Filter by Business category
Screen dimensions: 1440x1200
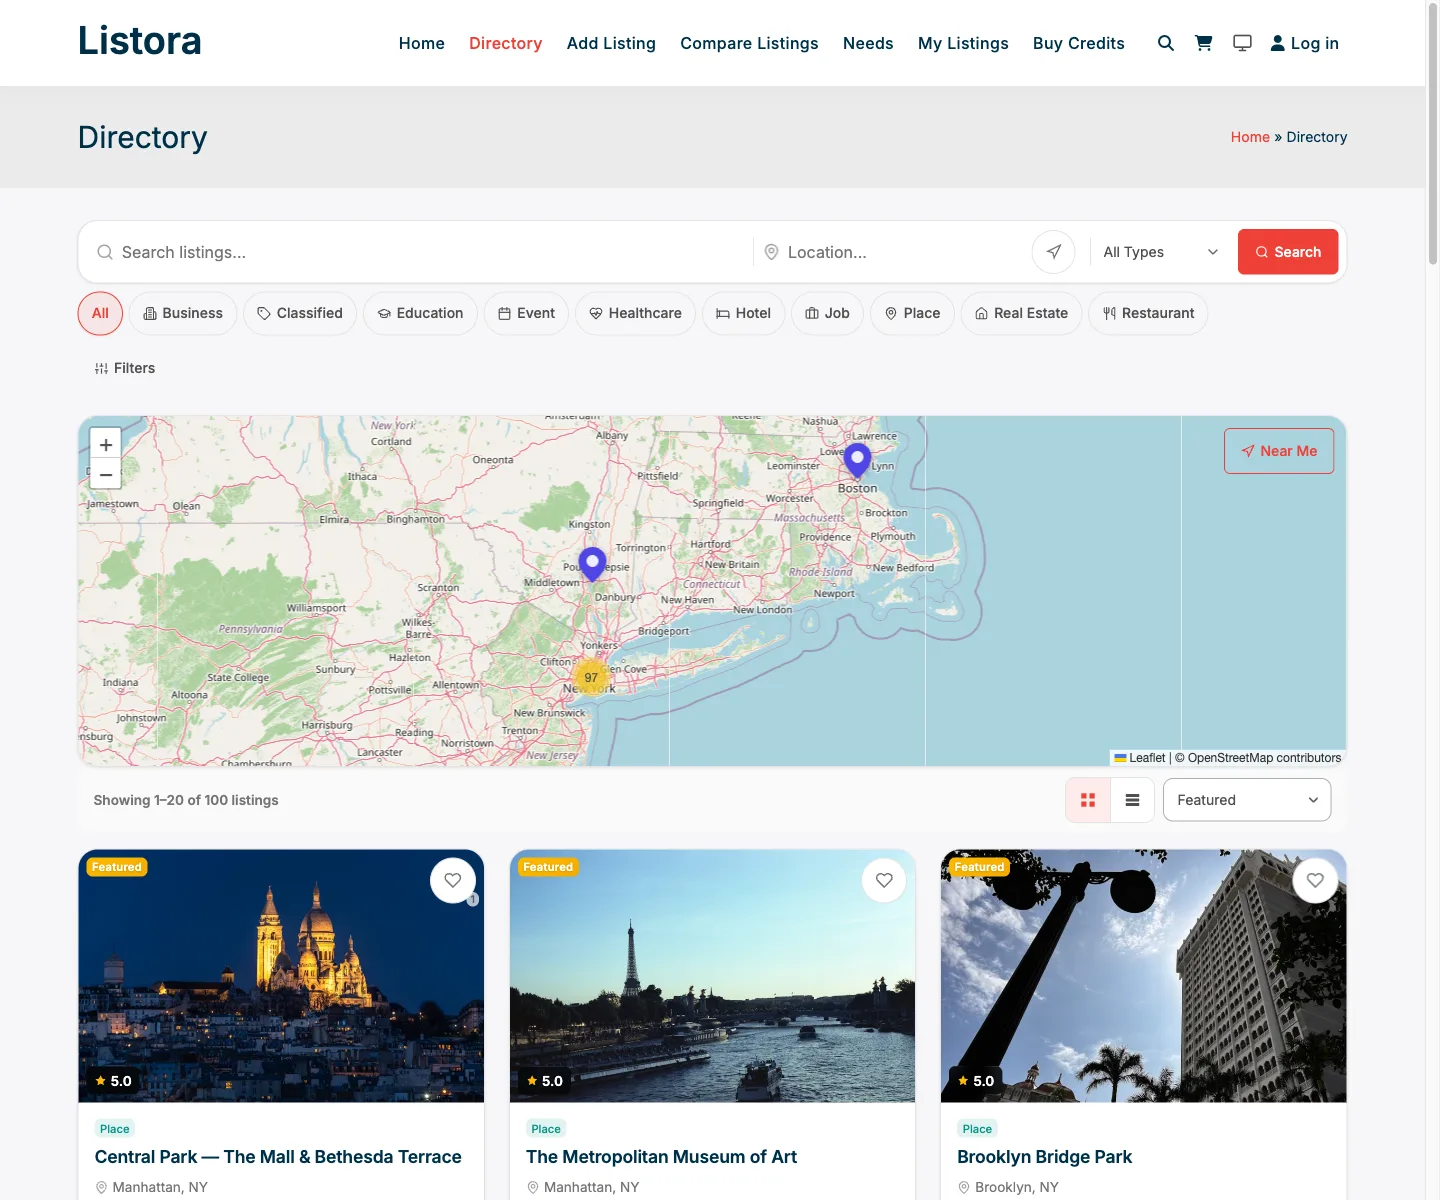pyautogui.click(x=183, y=313)
